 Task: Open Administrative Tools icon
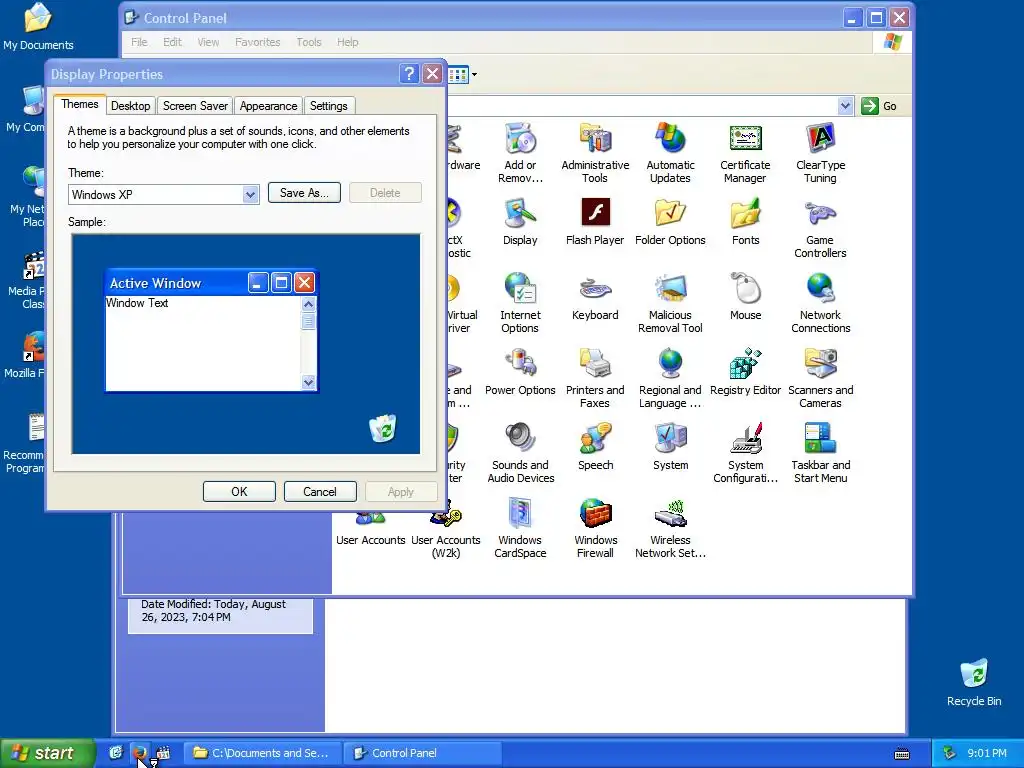595,153
